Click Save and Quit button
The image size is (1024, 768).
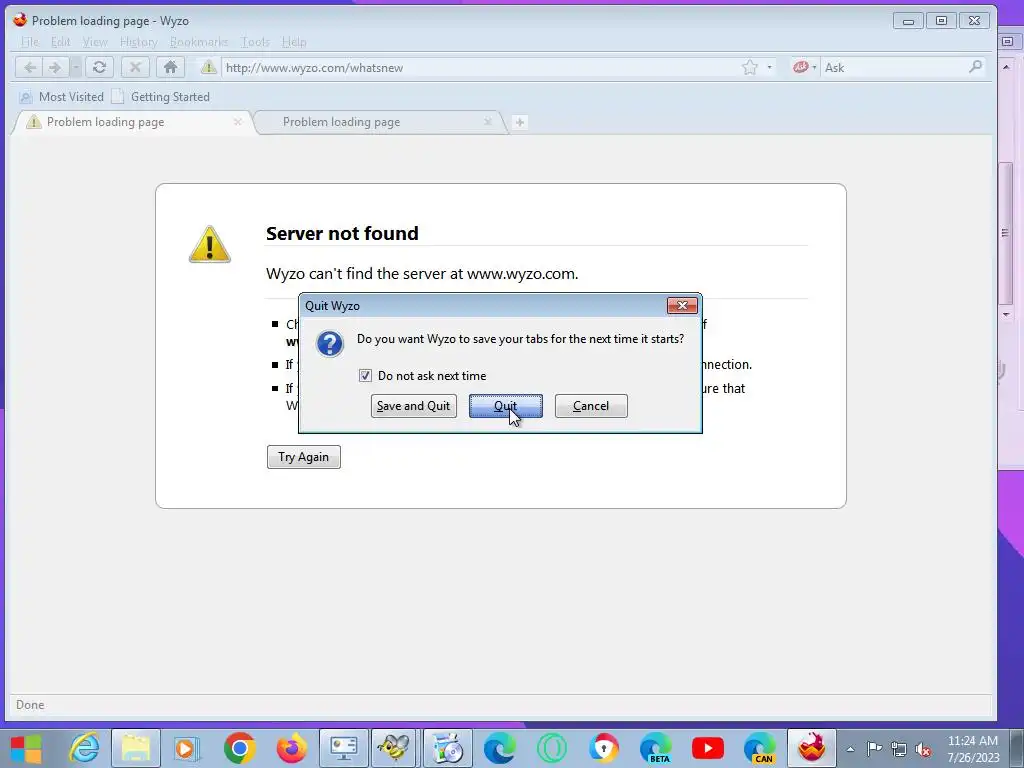tap(413, 406)
